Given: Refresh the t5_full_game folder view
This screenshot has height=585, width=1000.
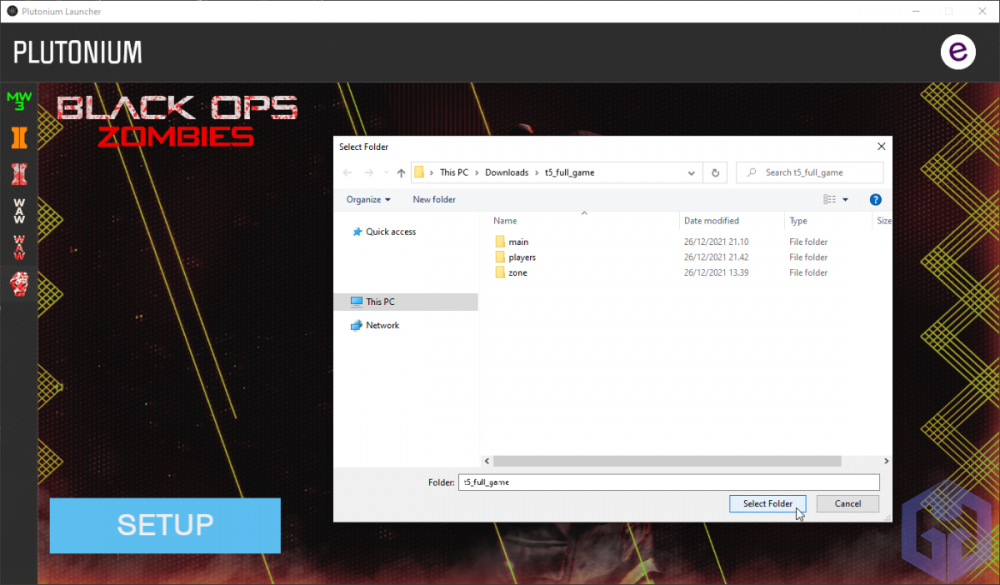Looking at the screenshot, I should [714, 172].
